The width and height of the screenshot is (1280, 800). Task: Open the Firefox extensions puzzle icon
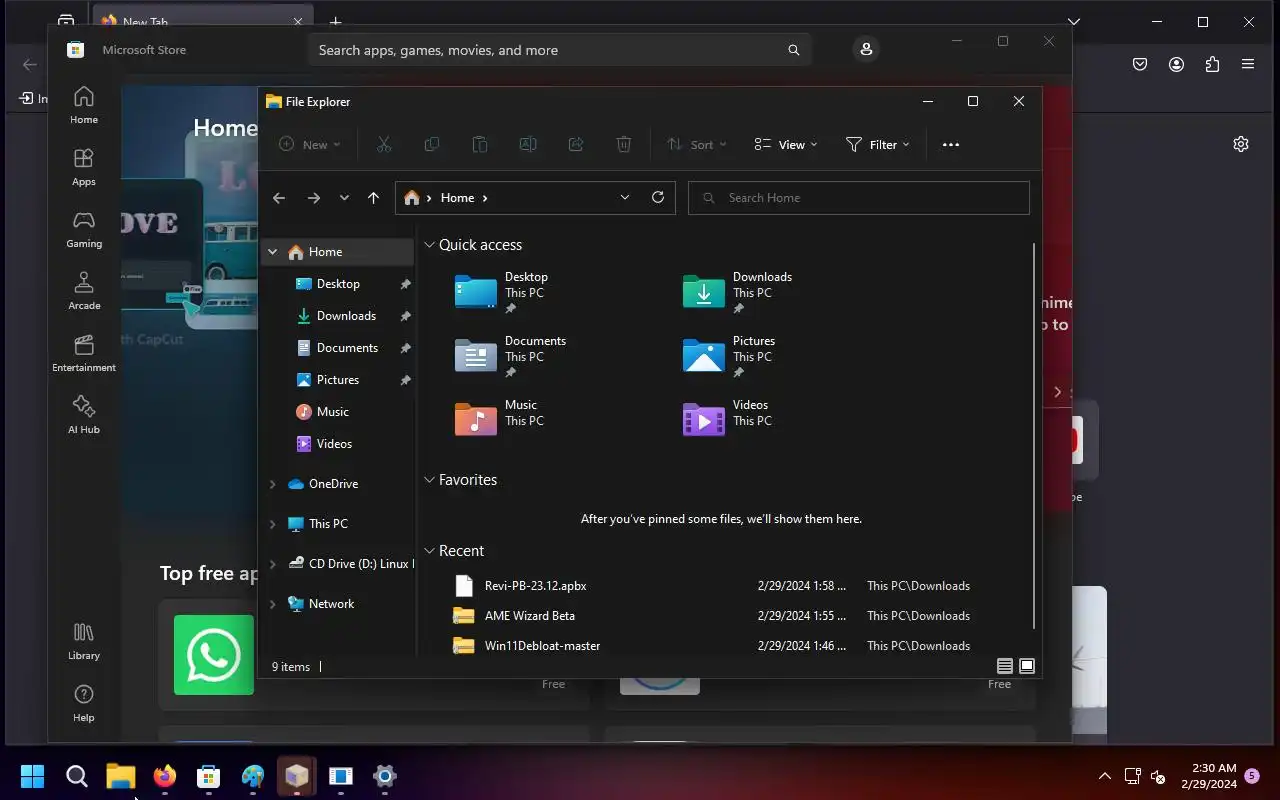(1212, 64)
